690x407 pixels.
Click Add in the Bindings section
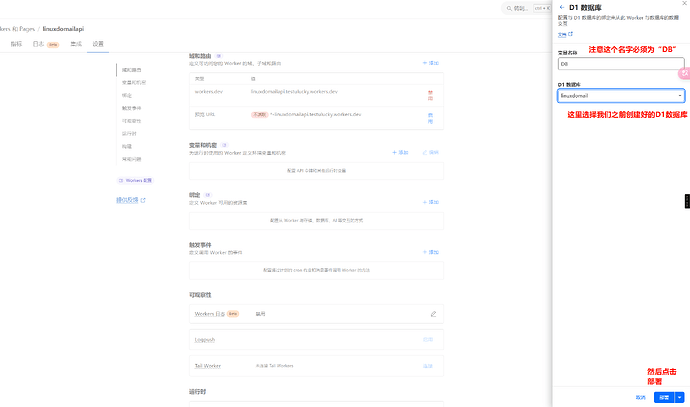click(x=431, y=202)
